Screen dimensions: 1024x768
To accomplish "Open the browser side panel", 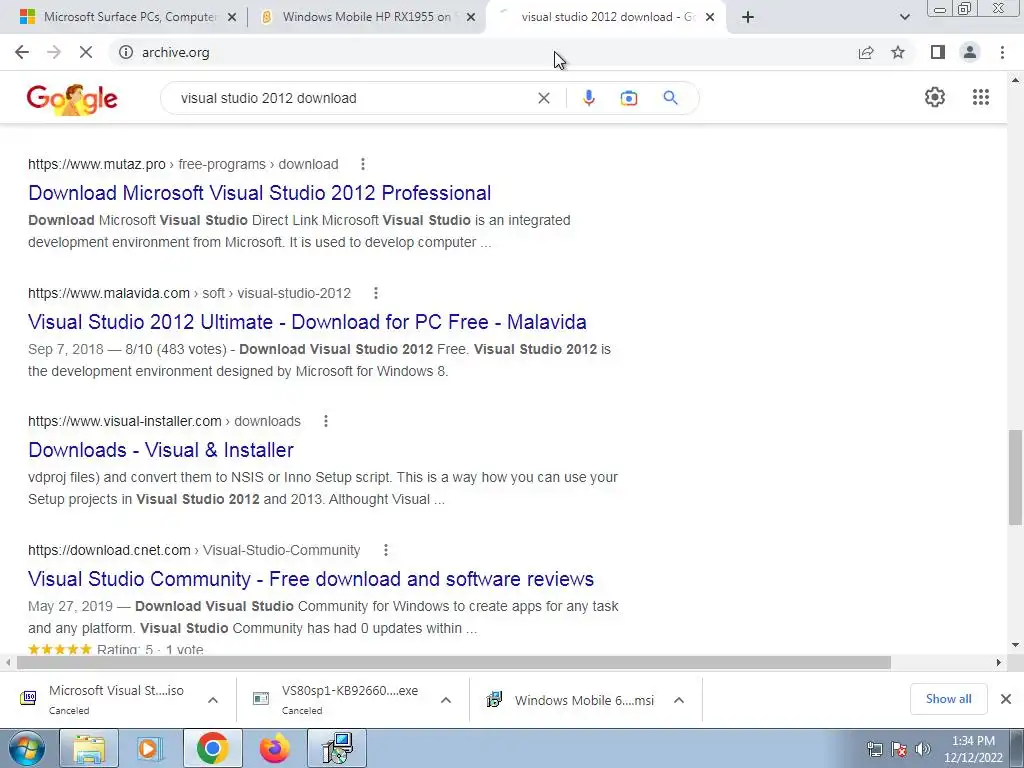I will pyautogui.click(x=938, y=52).
